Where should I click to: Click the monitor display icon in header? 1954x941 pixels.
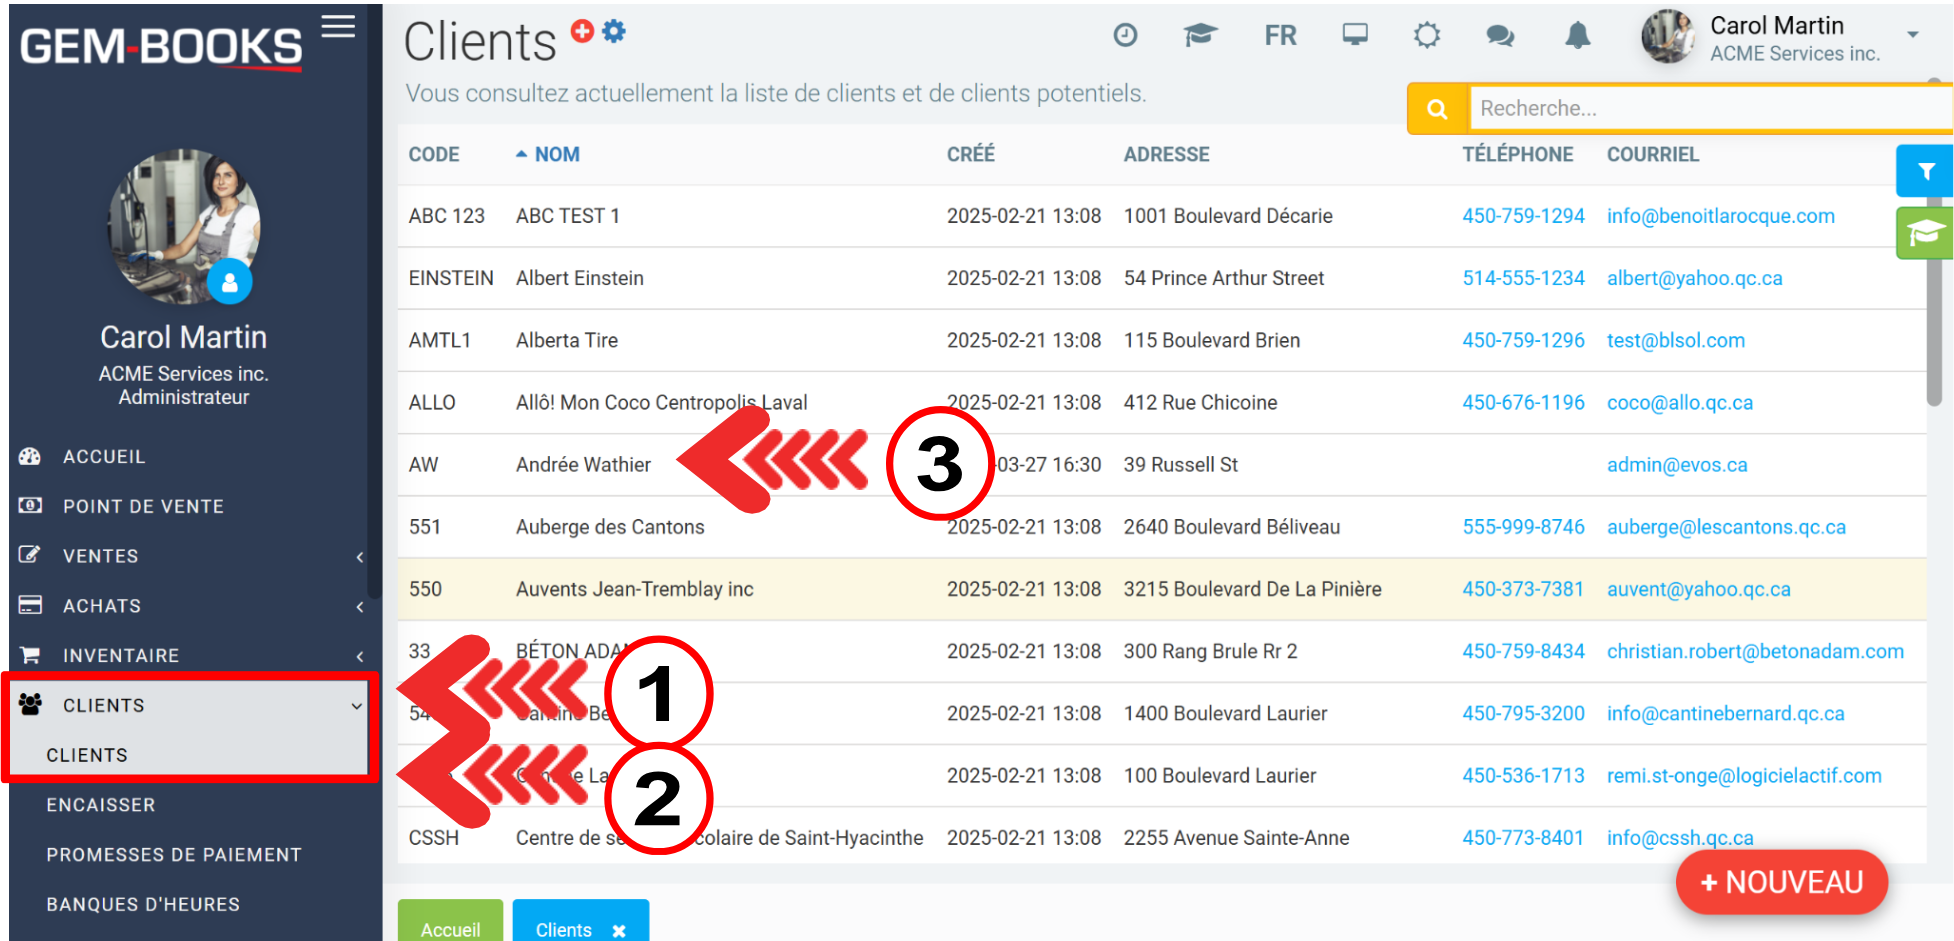tap(1355, 36)
